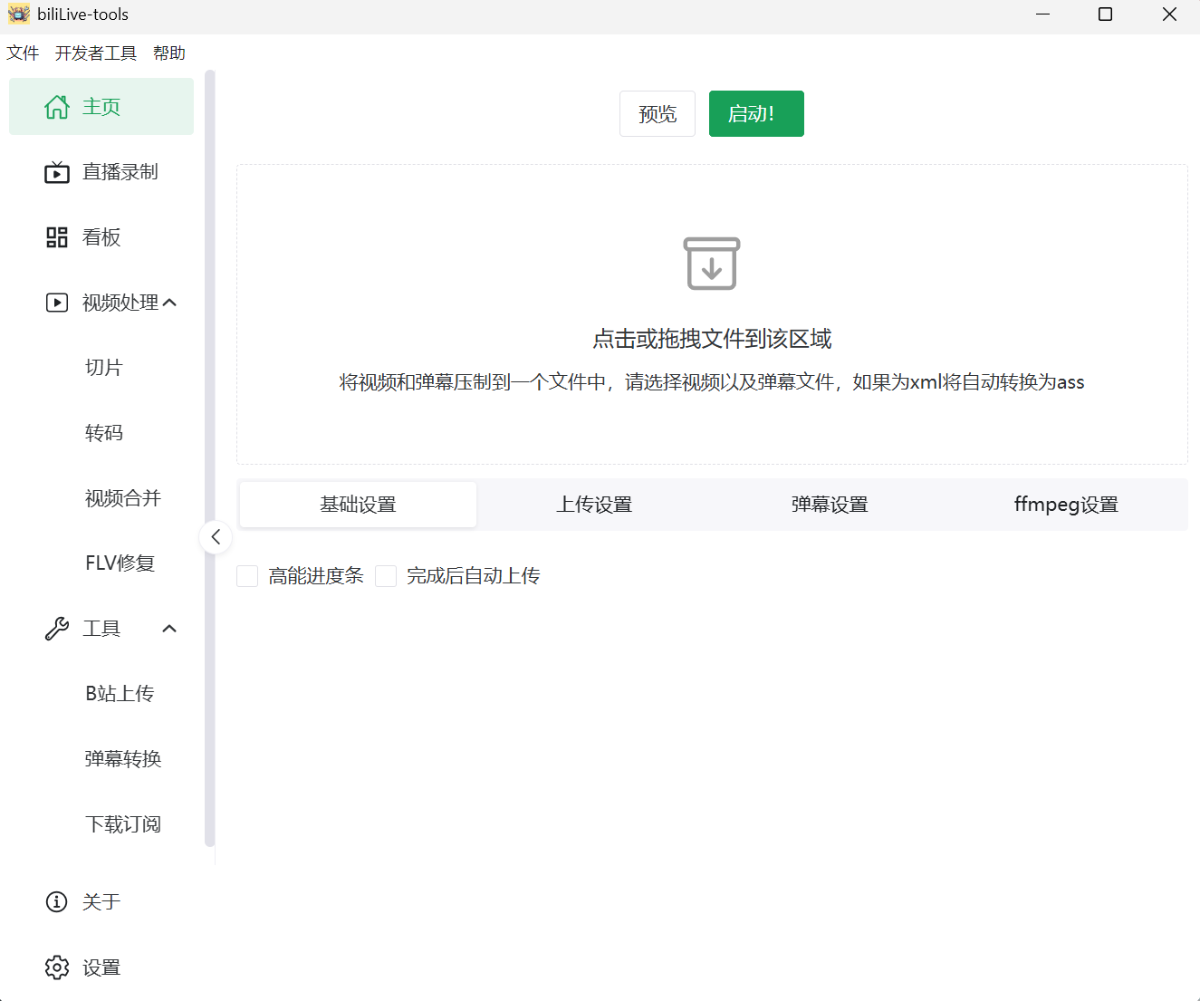Collapse the sidebar with the arrow button
The image size is (1200, 1001).
tap(215, 537)
